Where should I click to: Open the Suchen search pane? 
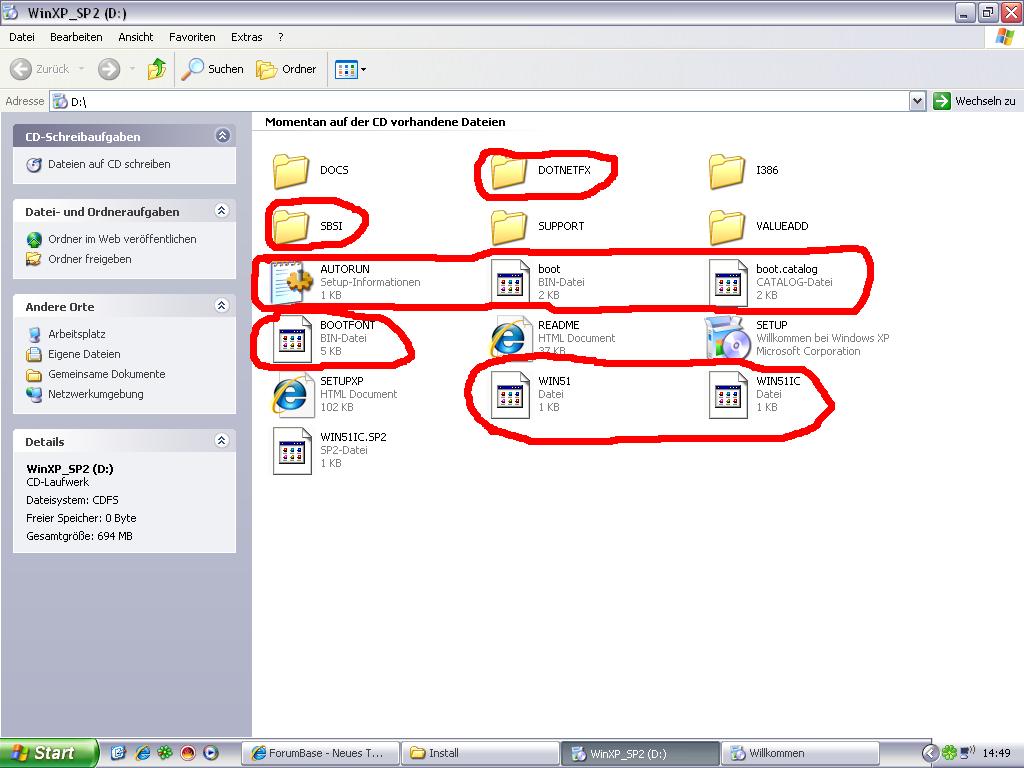(212, 69)
